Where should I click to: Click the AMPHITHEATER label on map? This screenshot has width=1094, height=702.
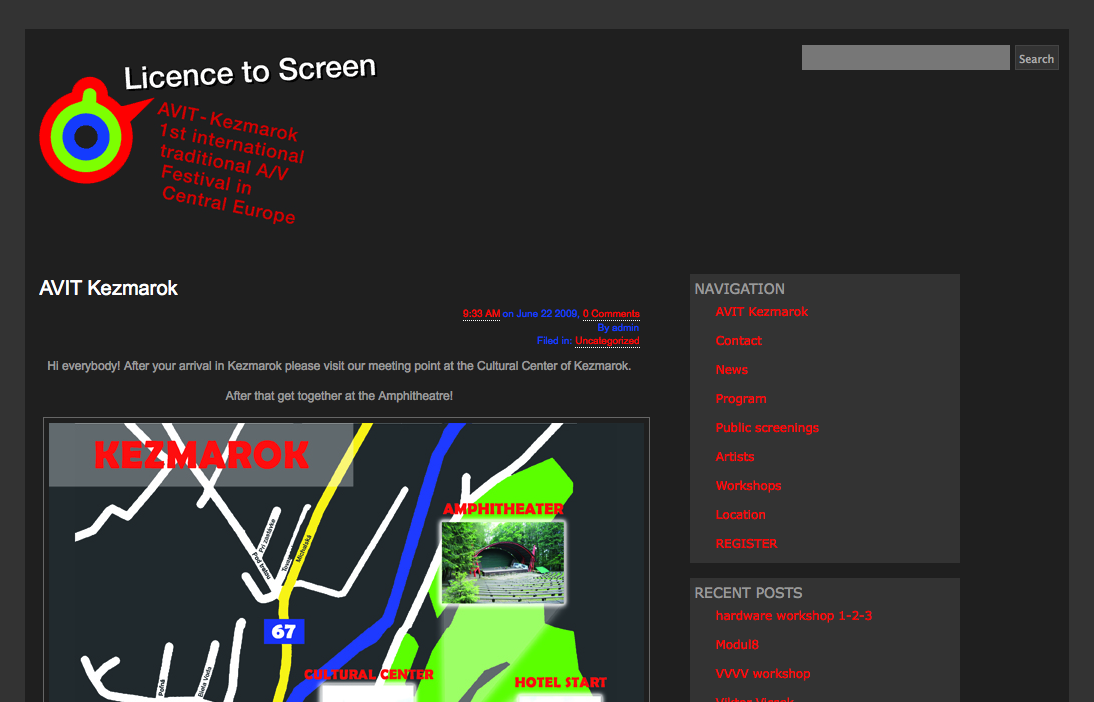tap(503, 509)
